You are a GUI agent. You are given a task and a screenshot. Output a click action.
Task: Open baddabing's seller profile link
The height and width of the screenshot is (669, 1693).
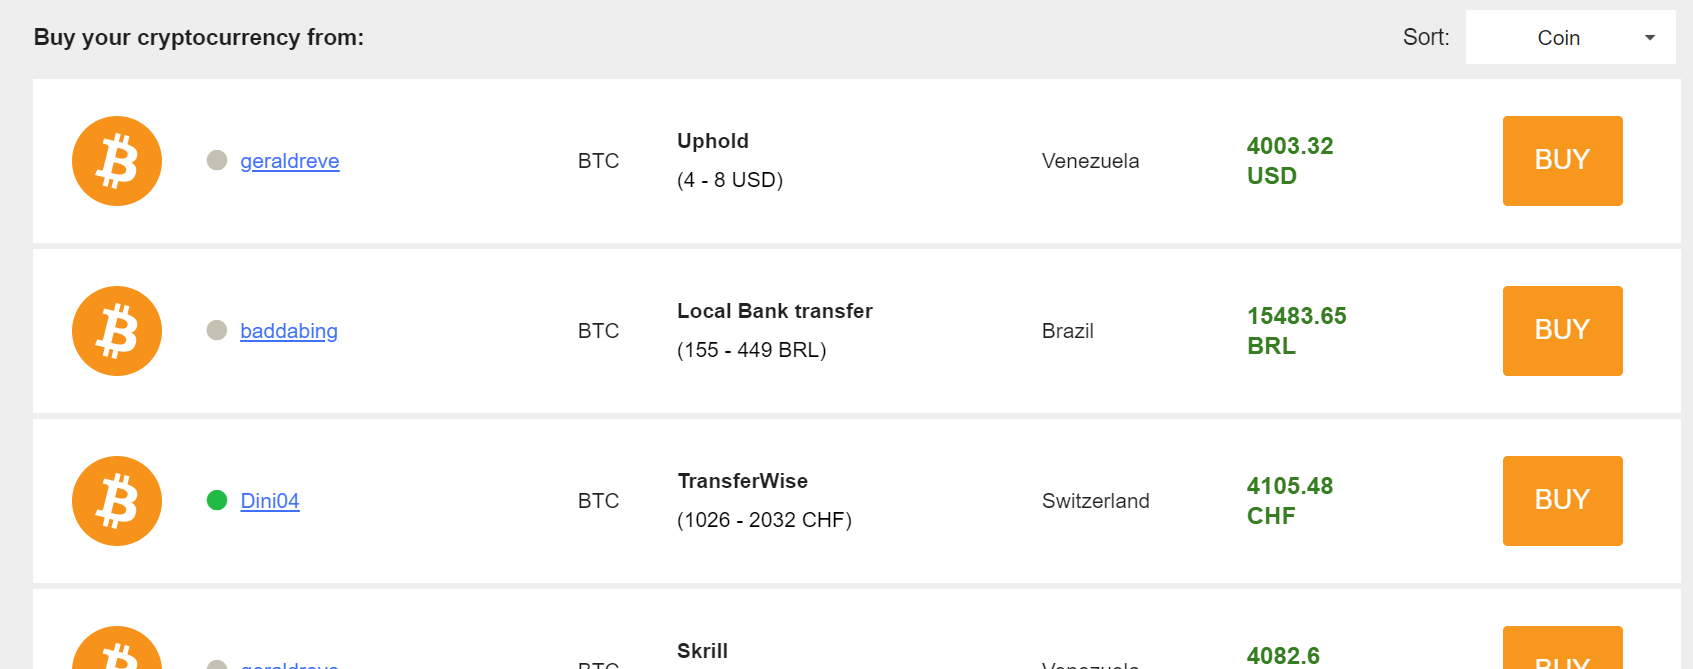tap(289, 331)
